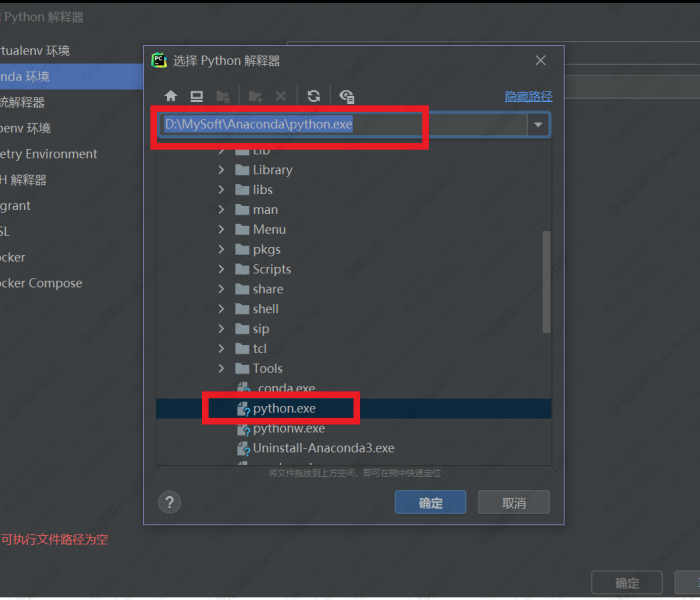The height and width of the screenshot is (600, 700).
Task: Expand the tcl folder
Action: [221, 348]
